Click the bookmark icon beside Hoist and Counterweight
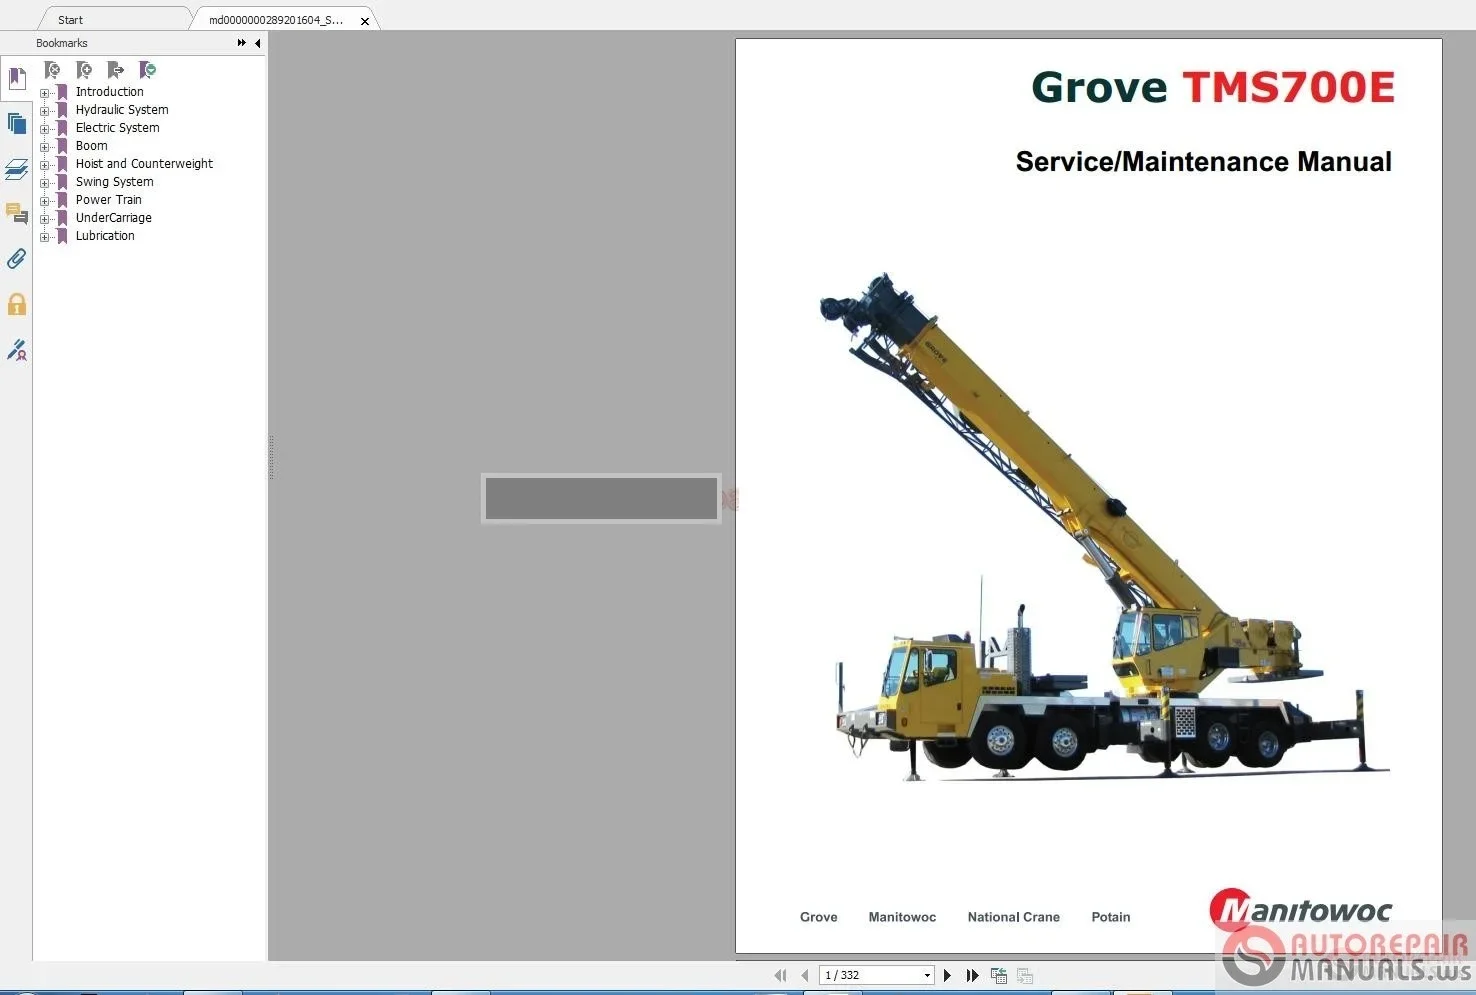Screen dimensions: 1476x995 click(63, 164)
